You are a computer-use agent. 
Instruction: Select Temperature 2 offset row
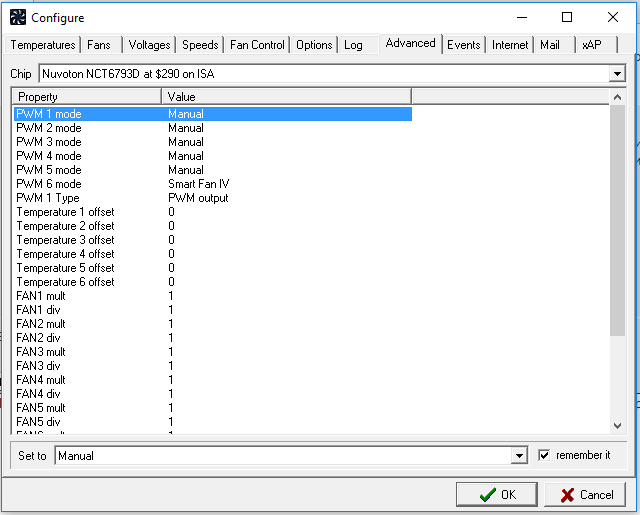pos(213,226)
